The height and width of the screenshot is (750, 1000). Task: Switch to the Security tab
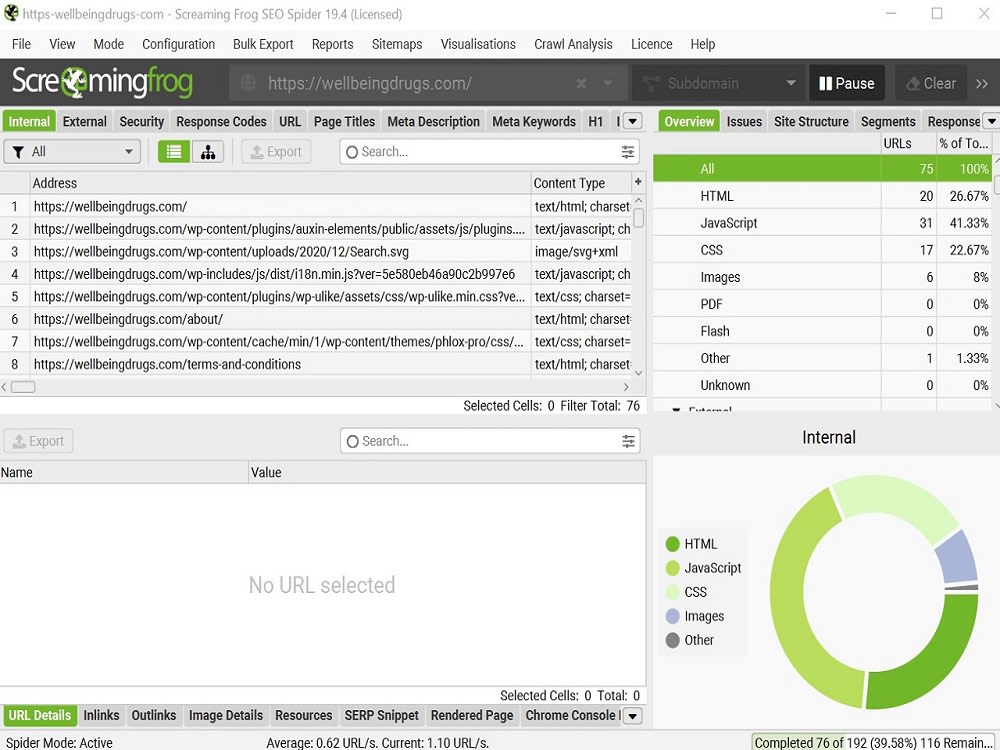coord(142,121)
